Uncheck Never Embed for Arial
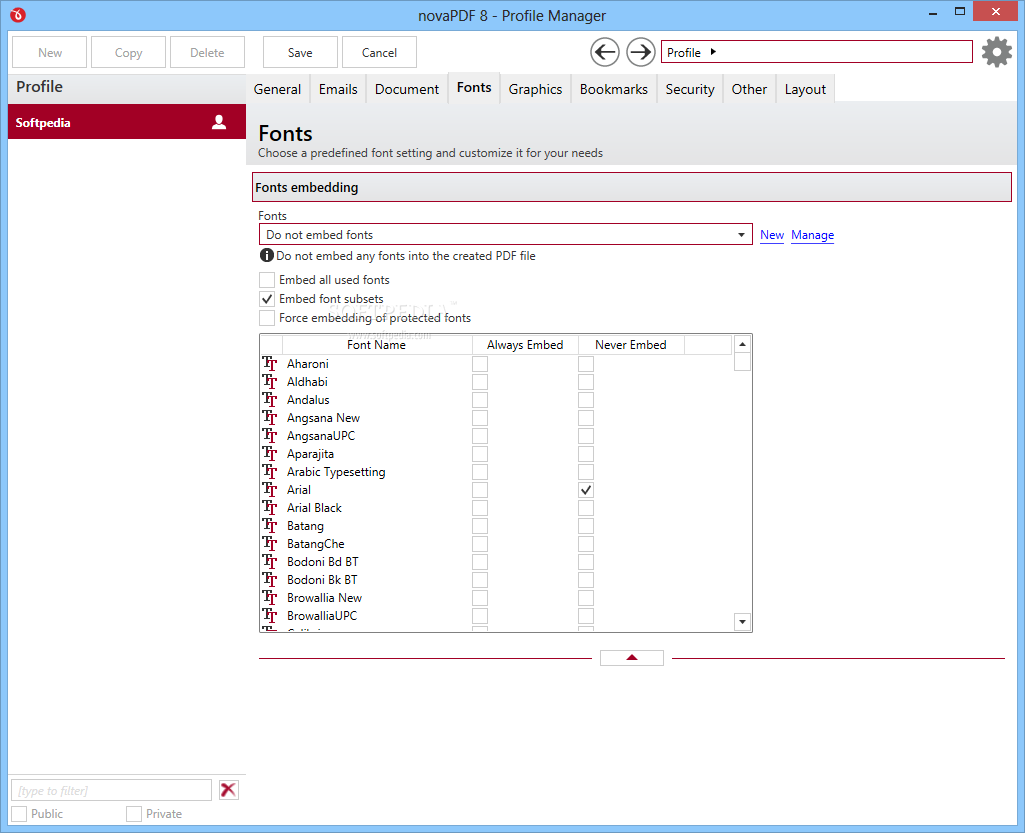1025x833 pixels. click(586, 490)
